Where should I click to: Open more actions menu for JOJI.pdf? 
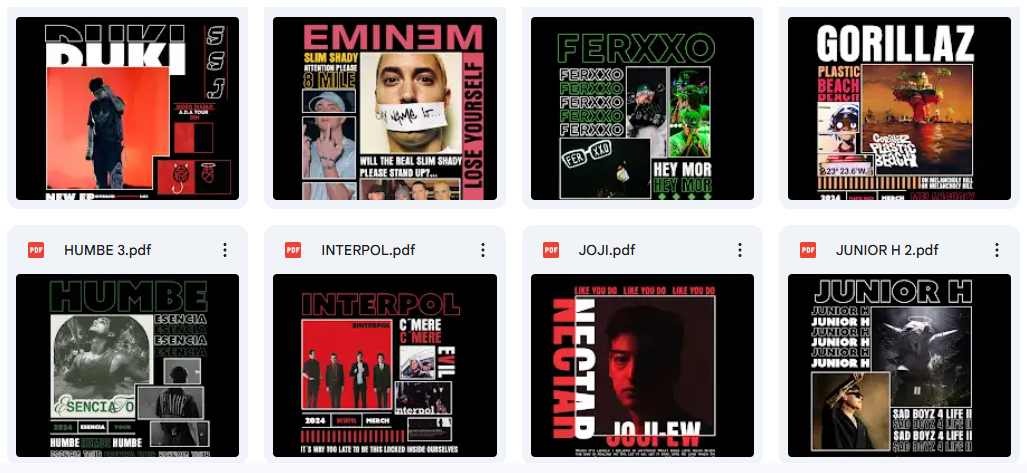click(x=739, y=250)
